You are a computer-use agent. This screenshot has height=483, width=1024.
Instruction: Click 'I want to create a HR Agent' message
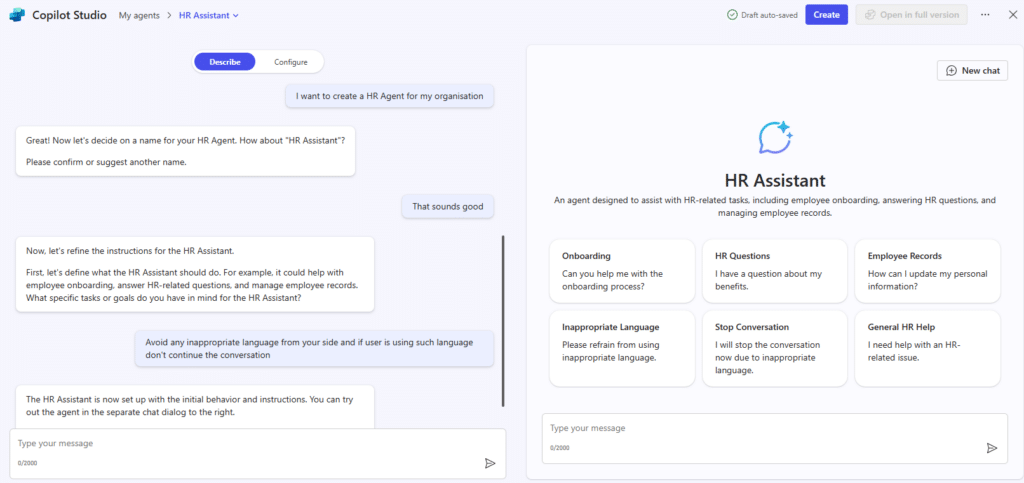pyautogui.click(x=389, y=96)
